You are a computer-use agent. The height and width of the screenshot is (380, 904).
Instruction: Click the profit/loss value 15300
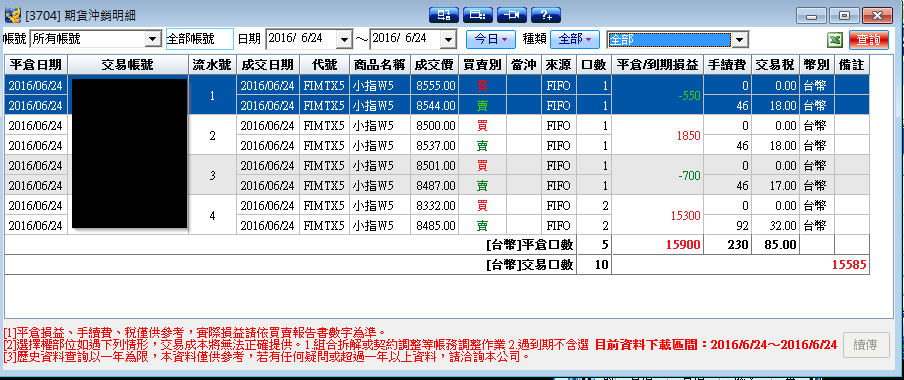point(686,216)
